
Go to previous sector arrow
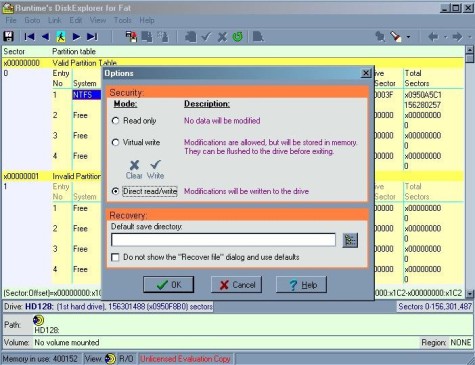coord(45,36)
